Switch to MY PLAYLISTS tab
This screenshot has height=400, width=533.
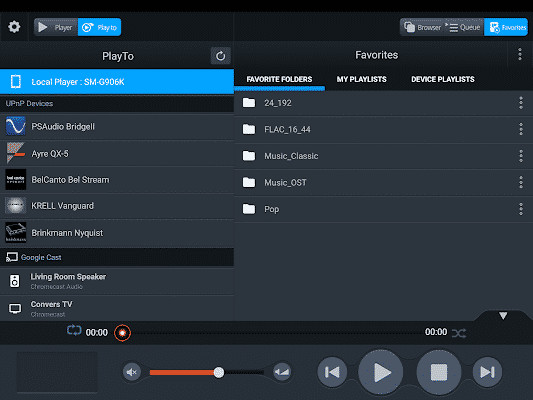361,80
